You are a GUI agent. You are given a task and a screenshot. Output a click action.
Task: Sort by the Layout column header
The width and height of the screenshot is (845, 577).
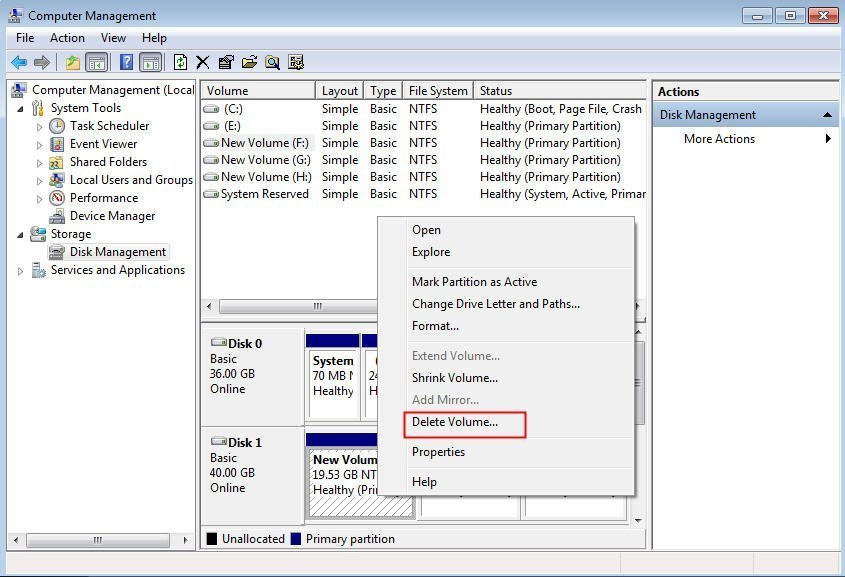[340, 91]
